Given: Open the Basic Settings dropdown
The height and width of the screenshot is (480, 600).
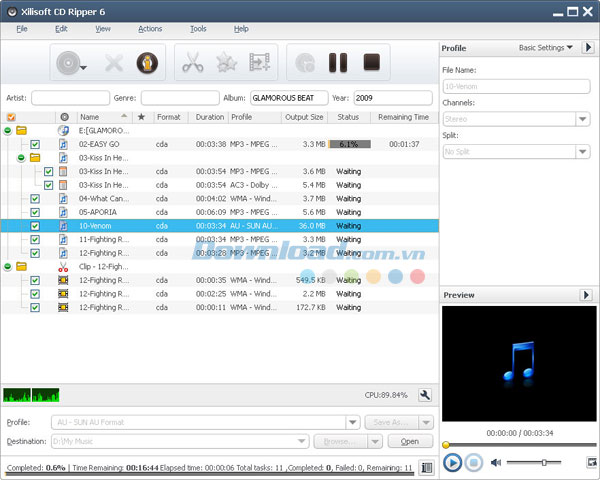Looking at the screenshot, I should tap(546, 48).
